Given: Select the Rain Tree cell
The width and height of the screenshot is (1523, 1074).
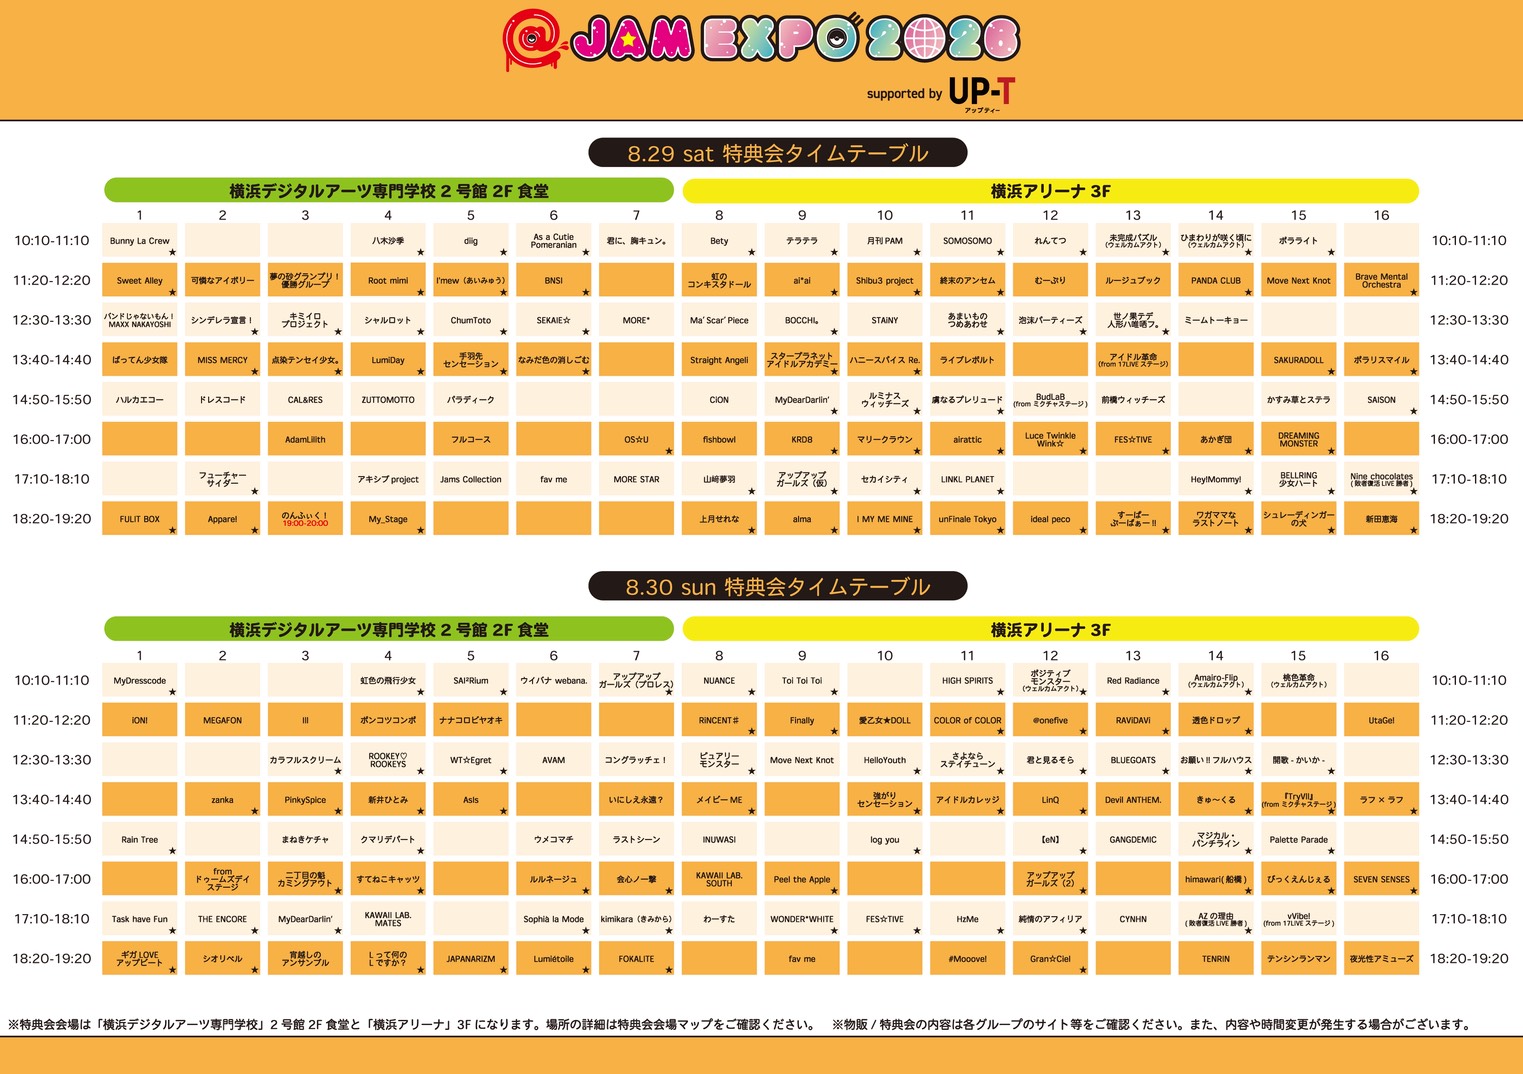Looking at the screenshot, I should [x=140, y=840].
